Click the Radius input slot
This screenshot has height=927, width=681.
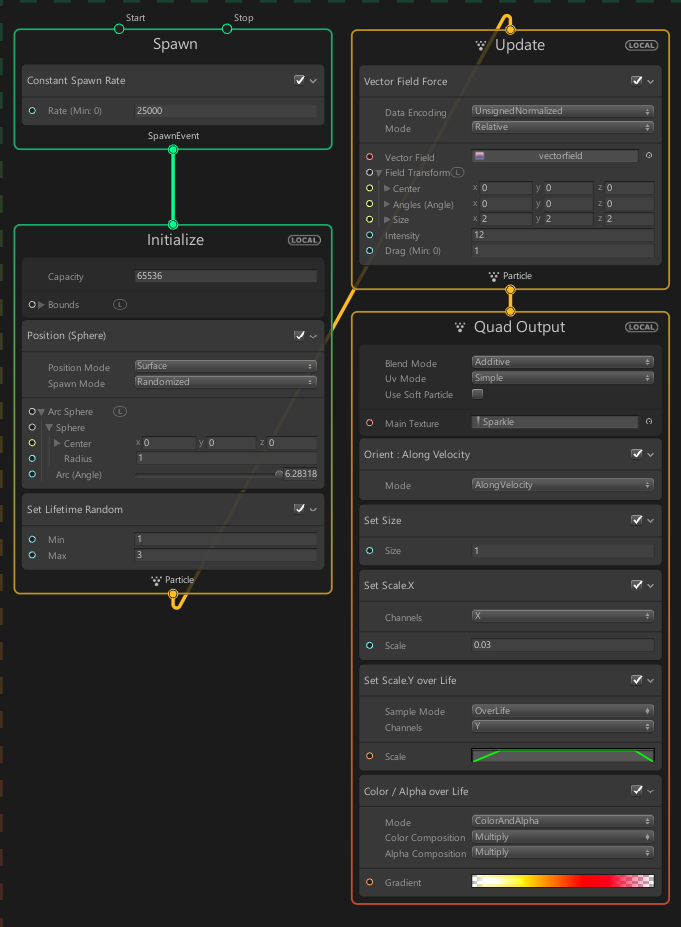[x=33, y=458]
